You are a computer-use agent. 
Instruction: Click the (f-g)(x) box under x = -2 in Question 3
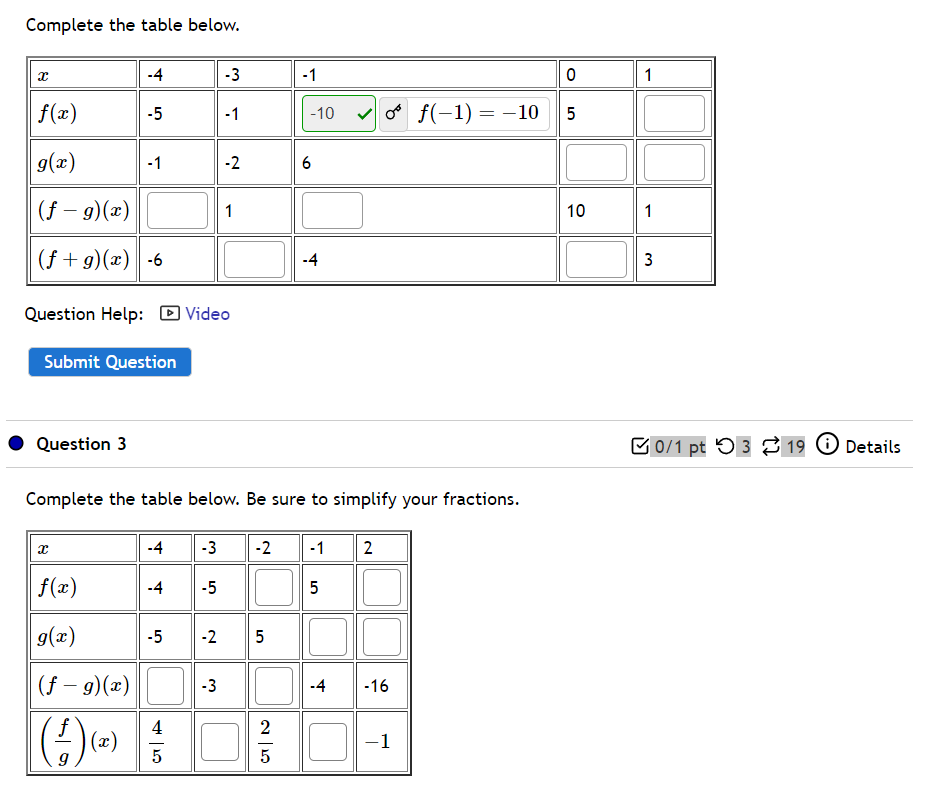click(x=273, y=685)
